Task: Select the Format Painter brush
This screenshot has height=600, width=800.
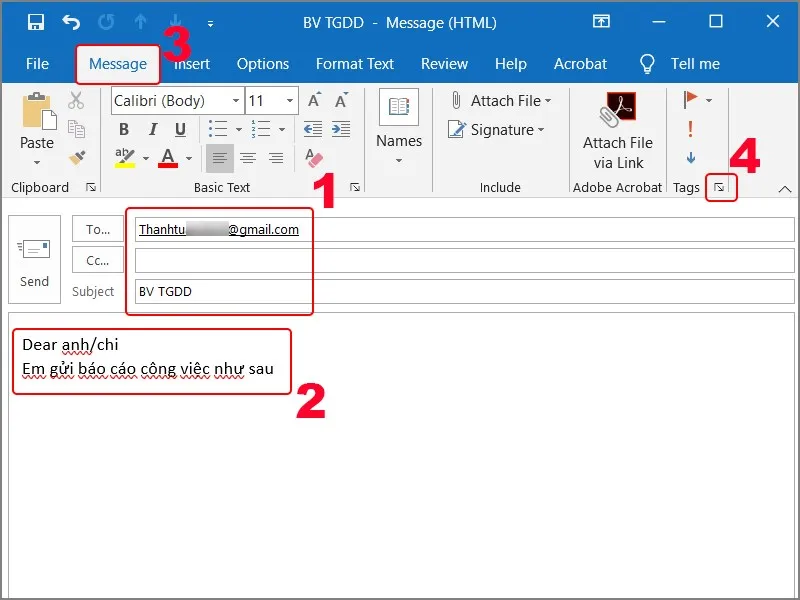Action: click(77, 156)
